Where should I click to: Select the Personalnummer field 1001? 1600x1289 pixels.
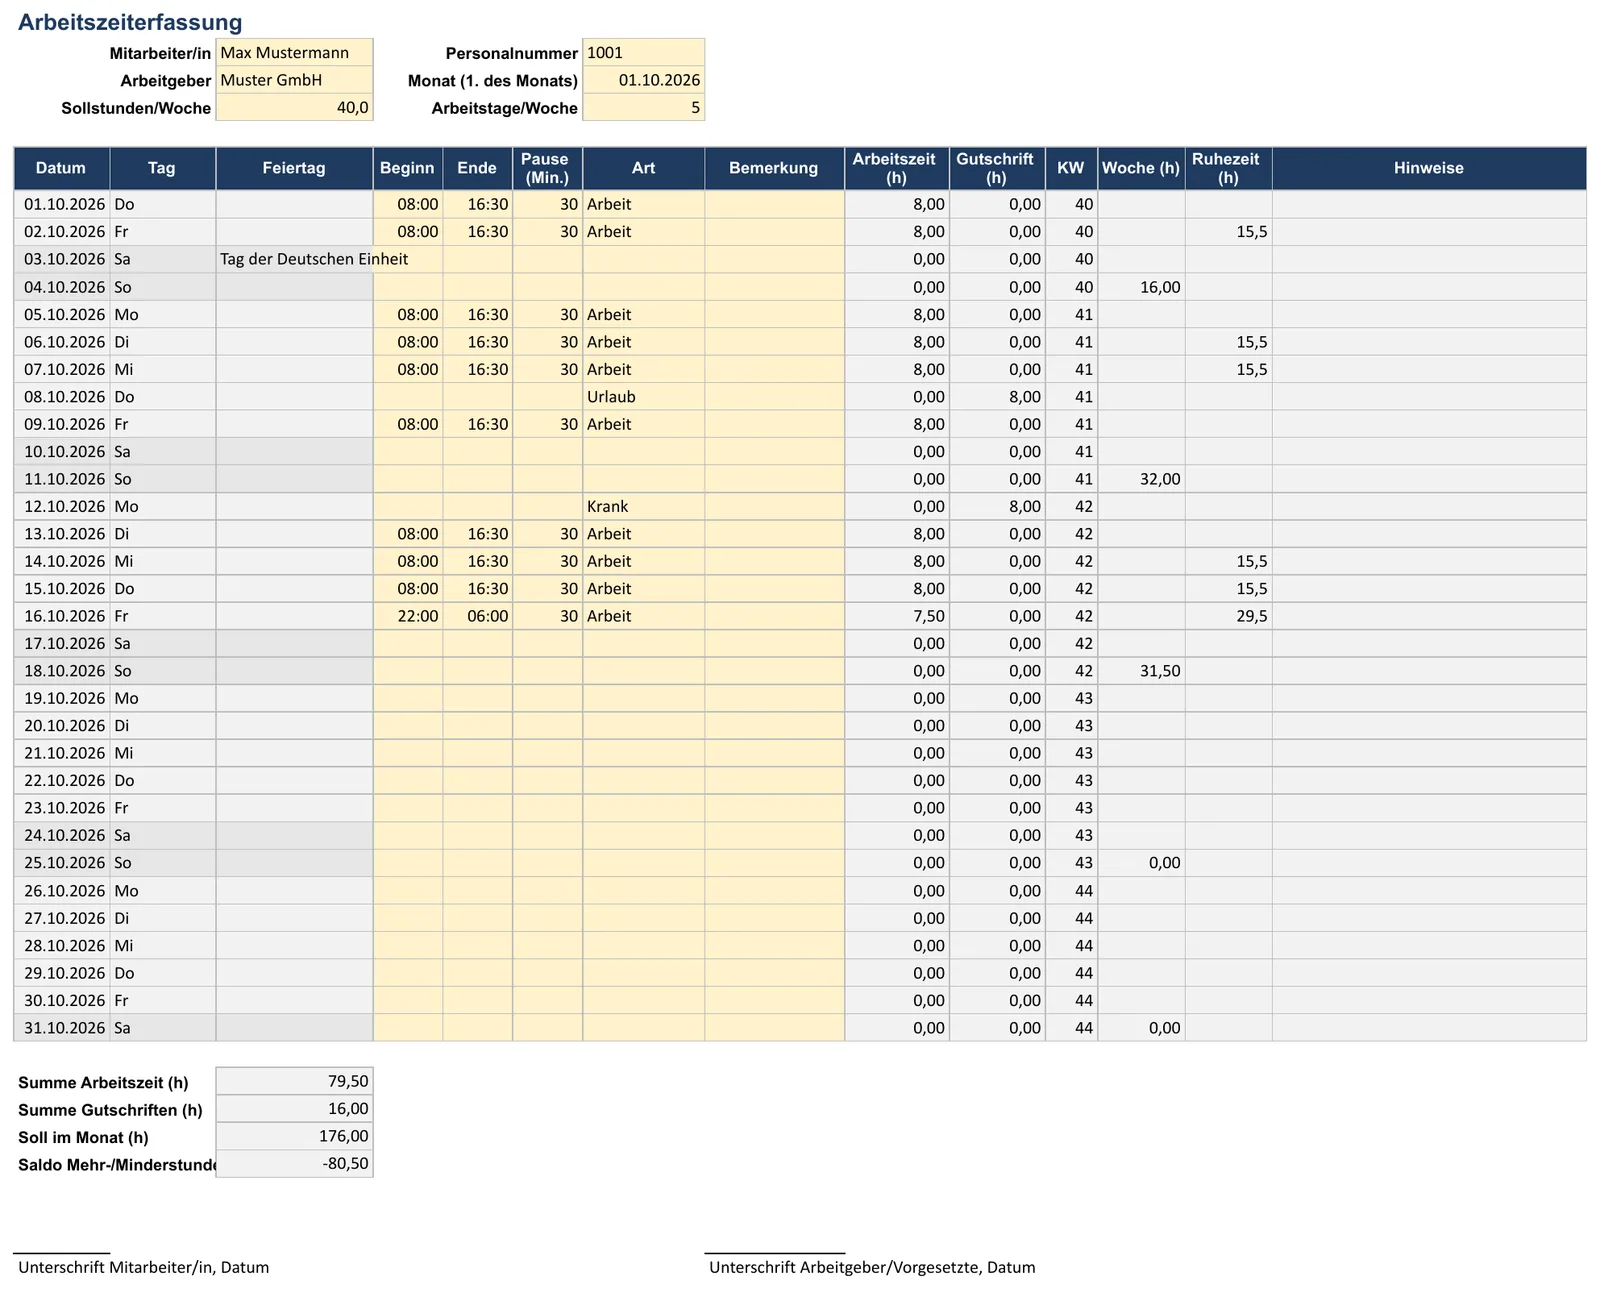pyautogui.click(x=643, y=52)
